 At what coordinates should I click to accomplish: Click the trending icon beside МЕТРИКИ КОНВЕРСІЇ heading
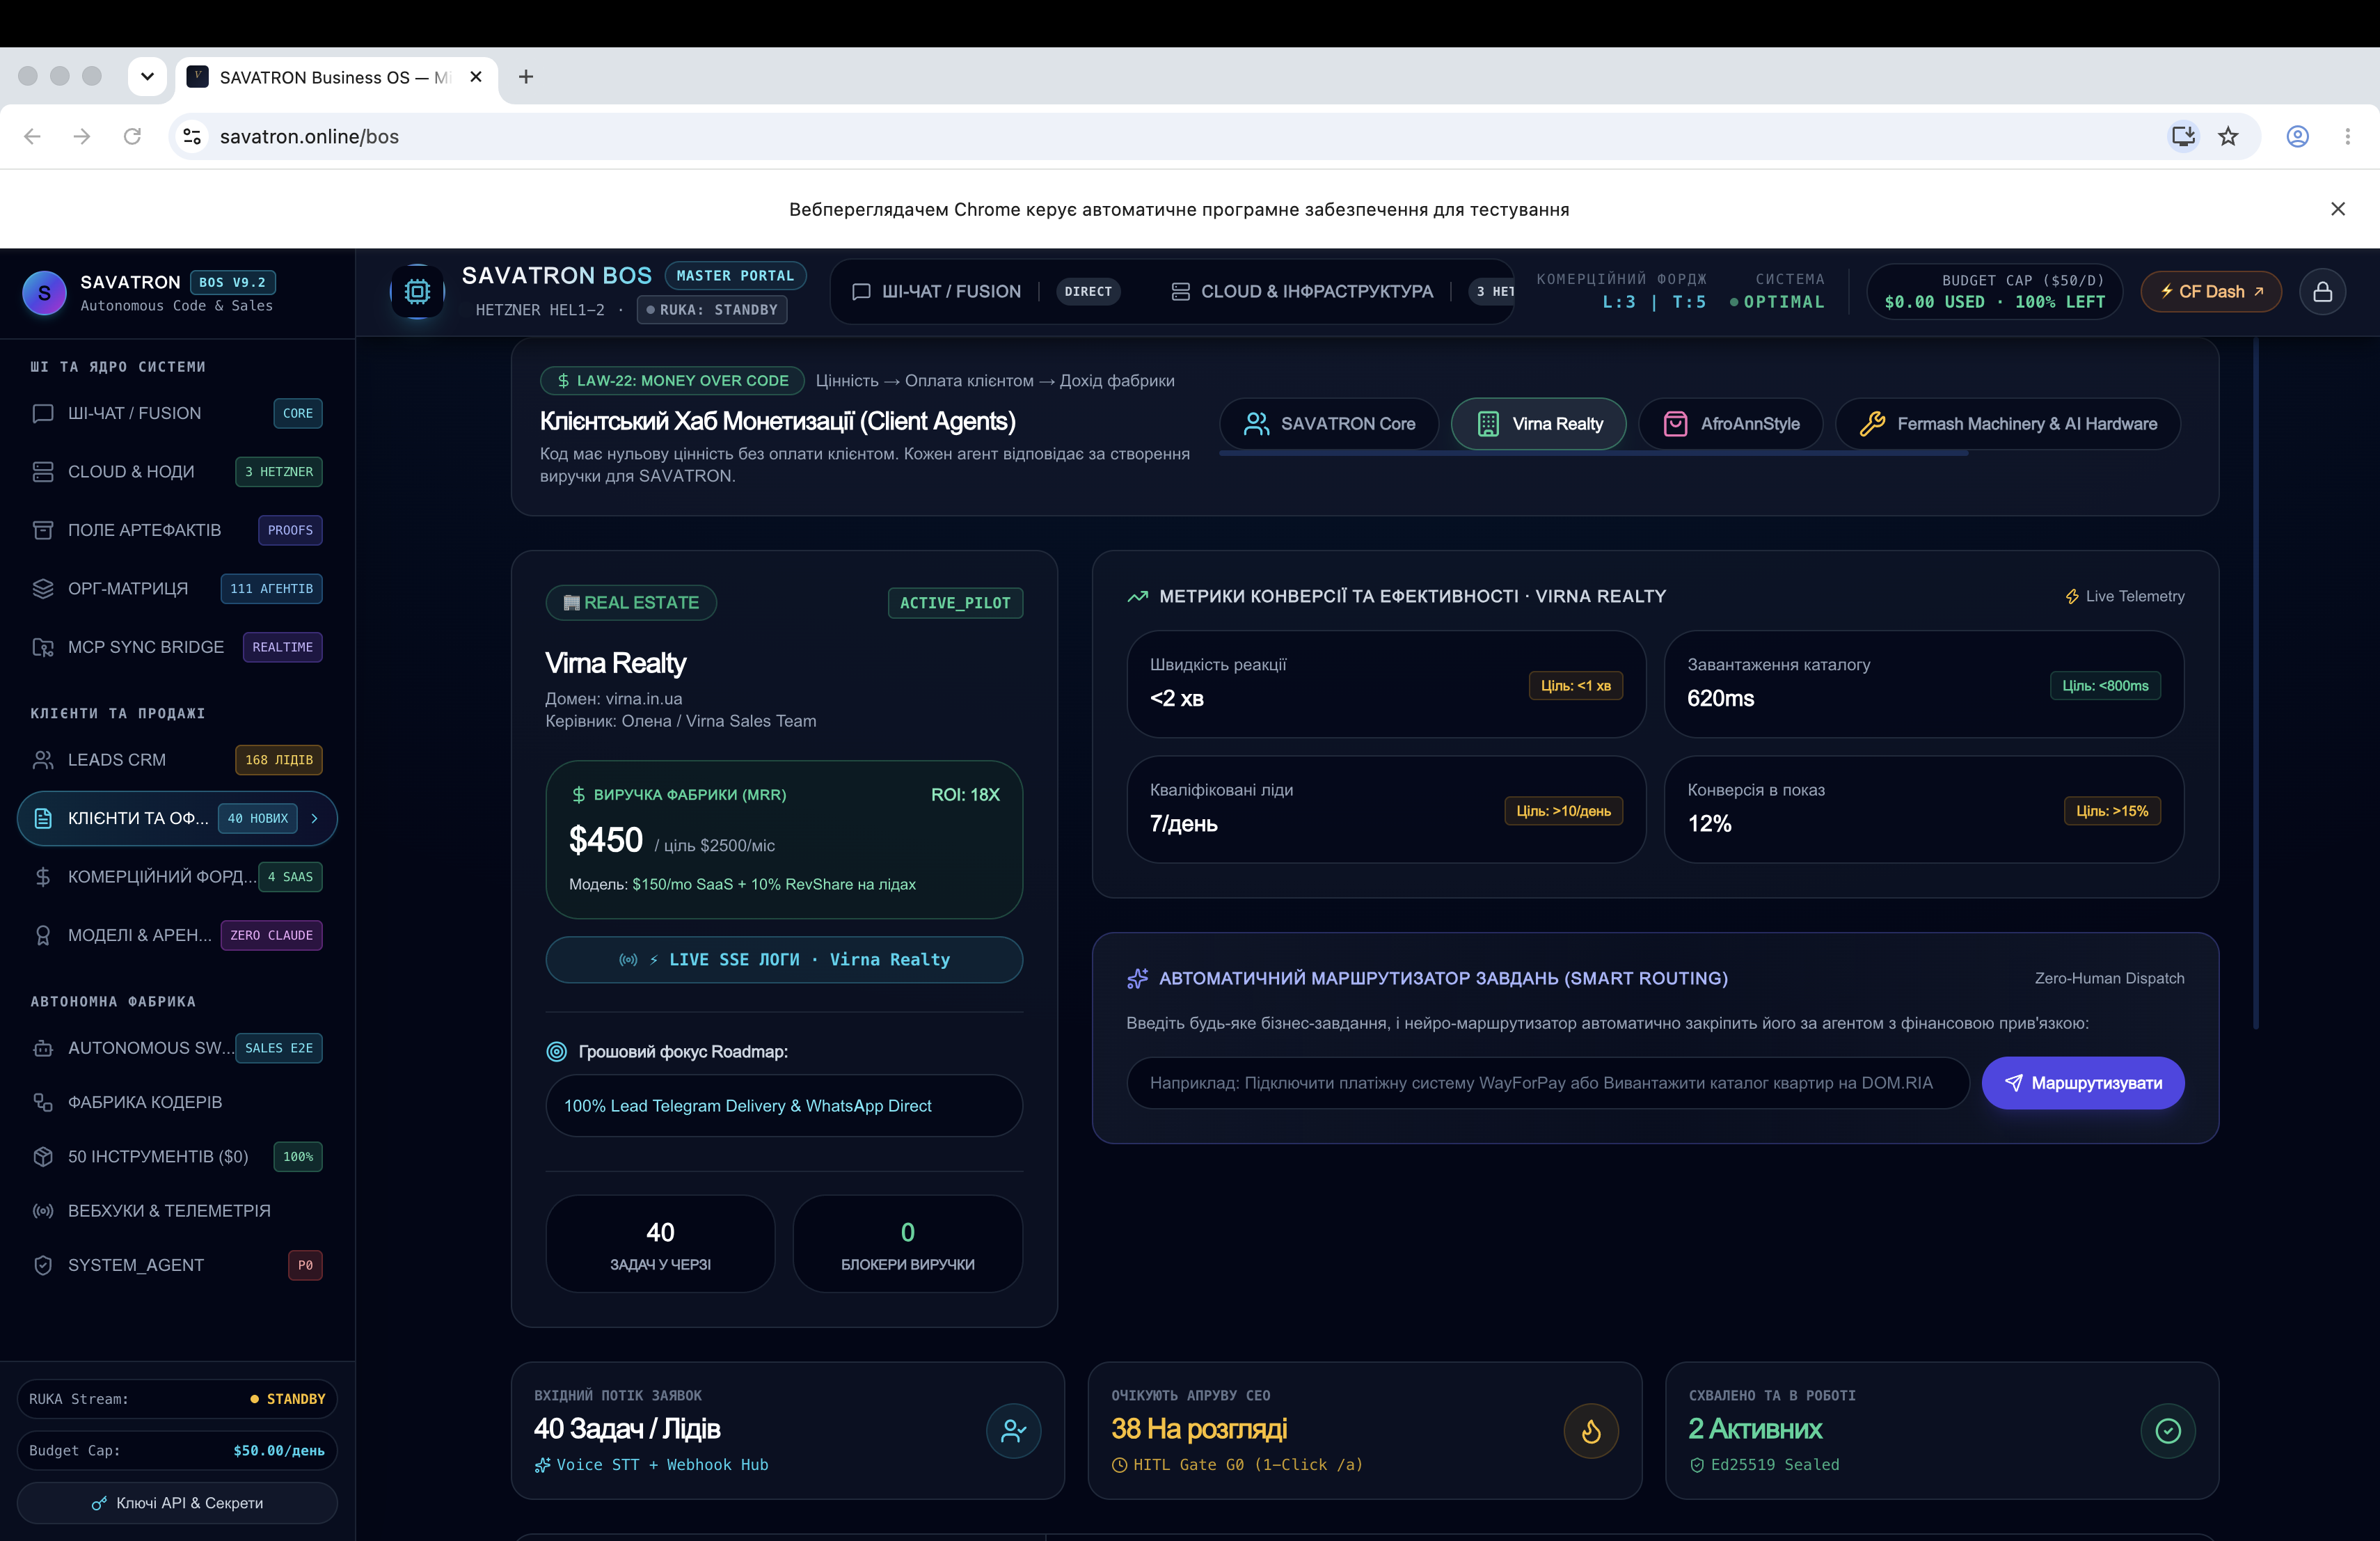1137,597
